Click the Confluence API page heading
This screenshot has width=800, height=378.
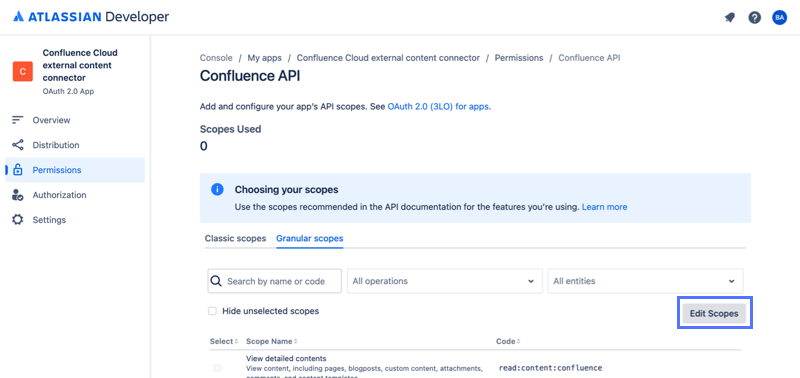click(x=250, y=75)
